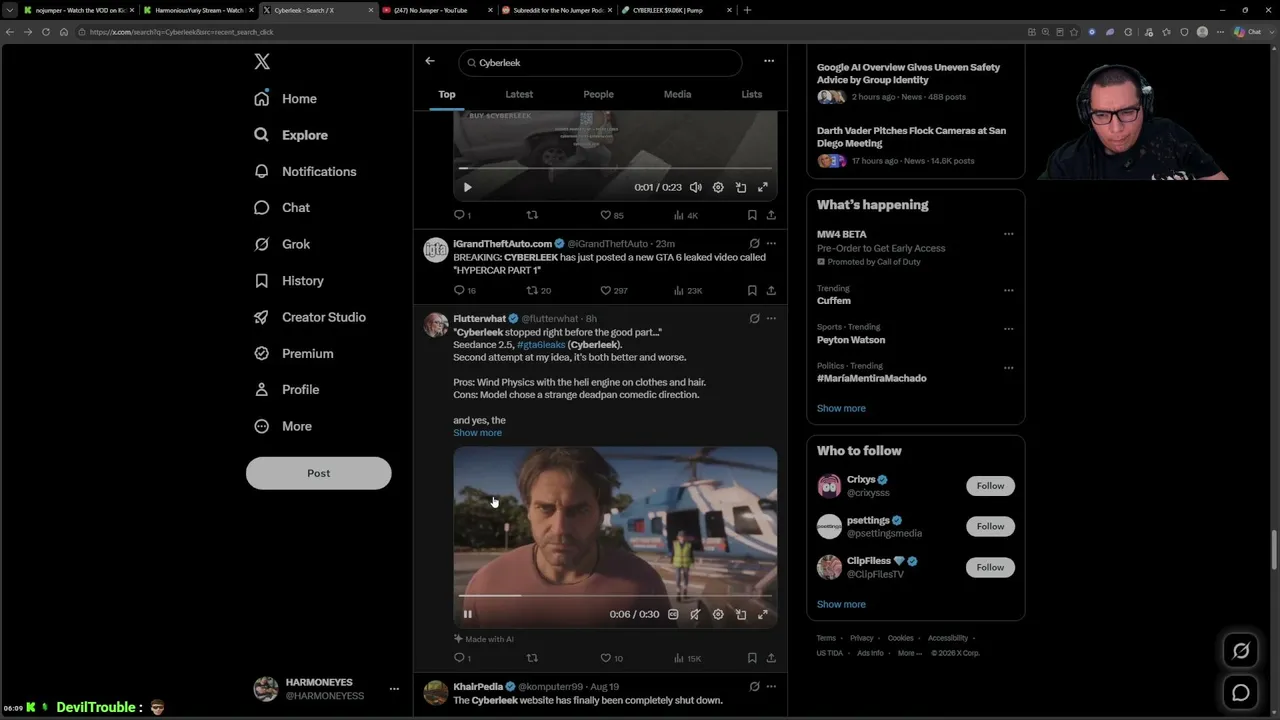The image size is (1280, 720).
Task: Reload the page in the browser toolbar
Action: coord(46,32)
